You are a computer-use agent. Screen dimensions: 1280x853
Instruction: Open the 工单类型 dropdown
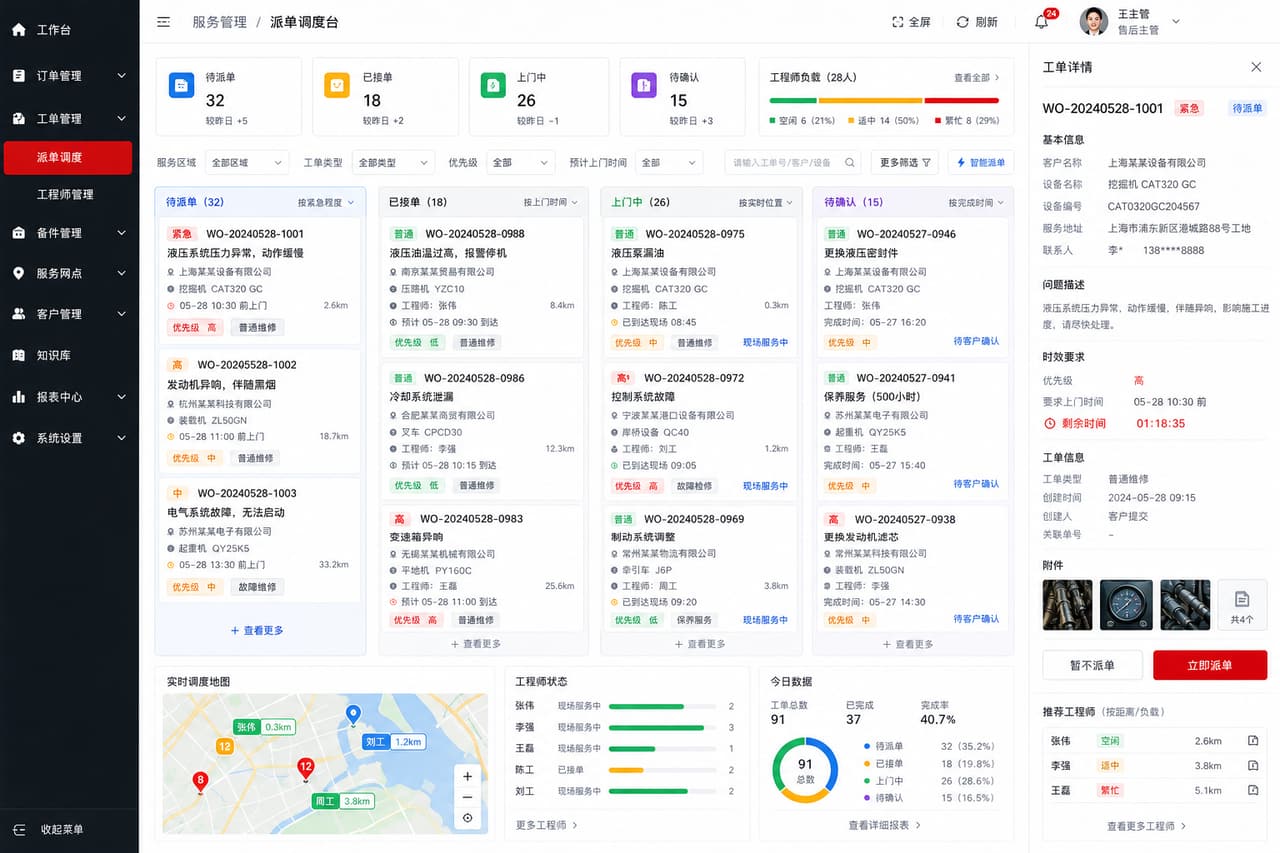pos(393,162)
